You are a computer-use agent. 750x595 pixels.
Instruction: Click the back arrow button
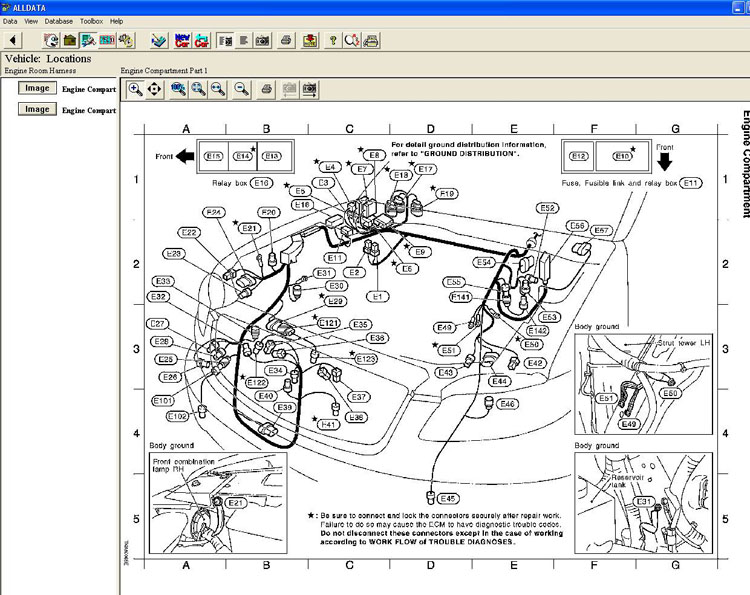coord(12,41)
